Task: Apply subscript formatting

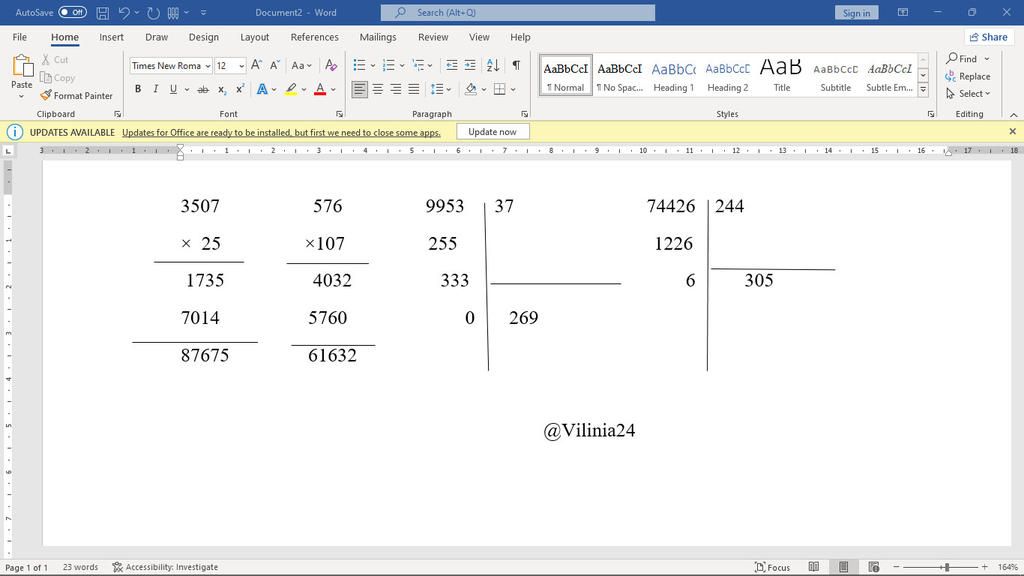Action: pyautogui.click(x=222, y=89)
